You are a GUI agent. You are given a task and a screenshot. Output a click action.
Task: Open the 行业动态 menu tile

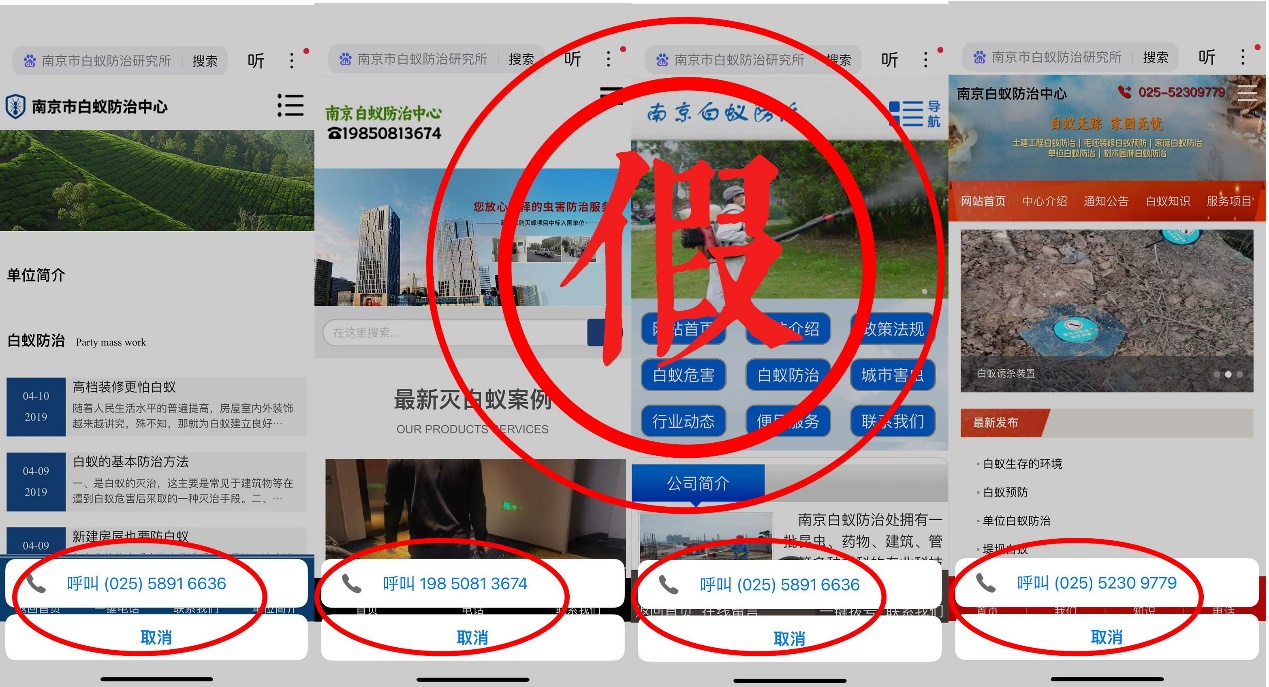click(684, 421)
